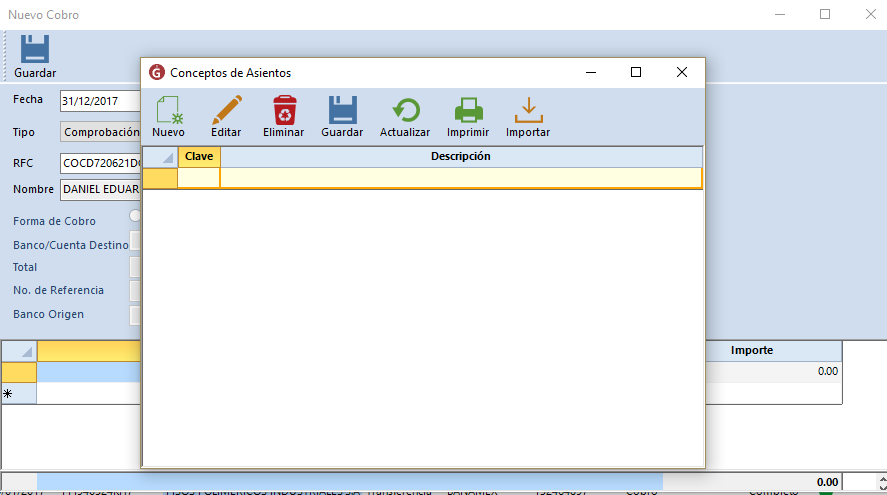Image resolution: width=887 pixels, height=495 pixels.
Task: Focus the RFC text field
Action: coord(100,163)
